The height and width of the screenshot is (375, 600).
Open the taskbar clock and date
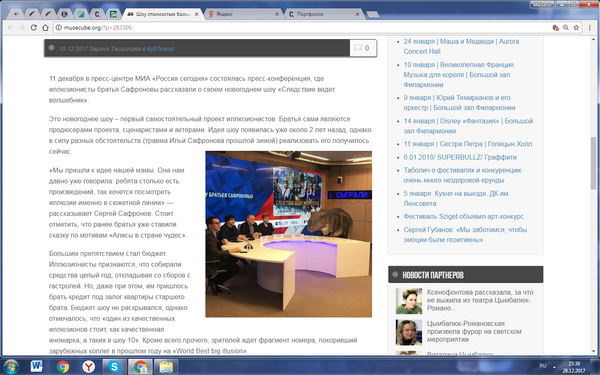574,367
